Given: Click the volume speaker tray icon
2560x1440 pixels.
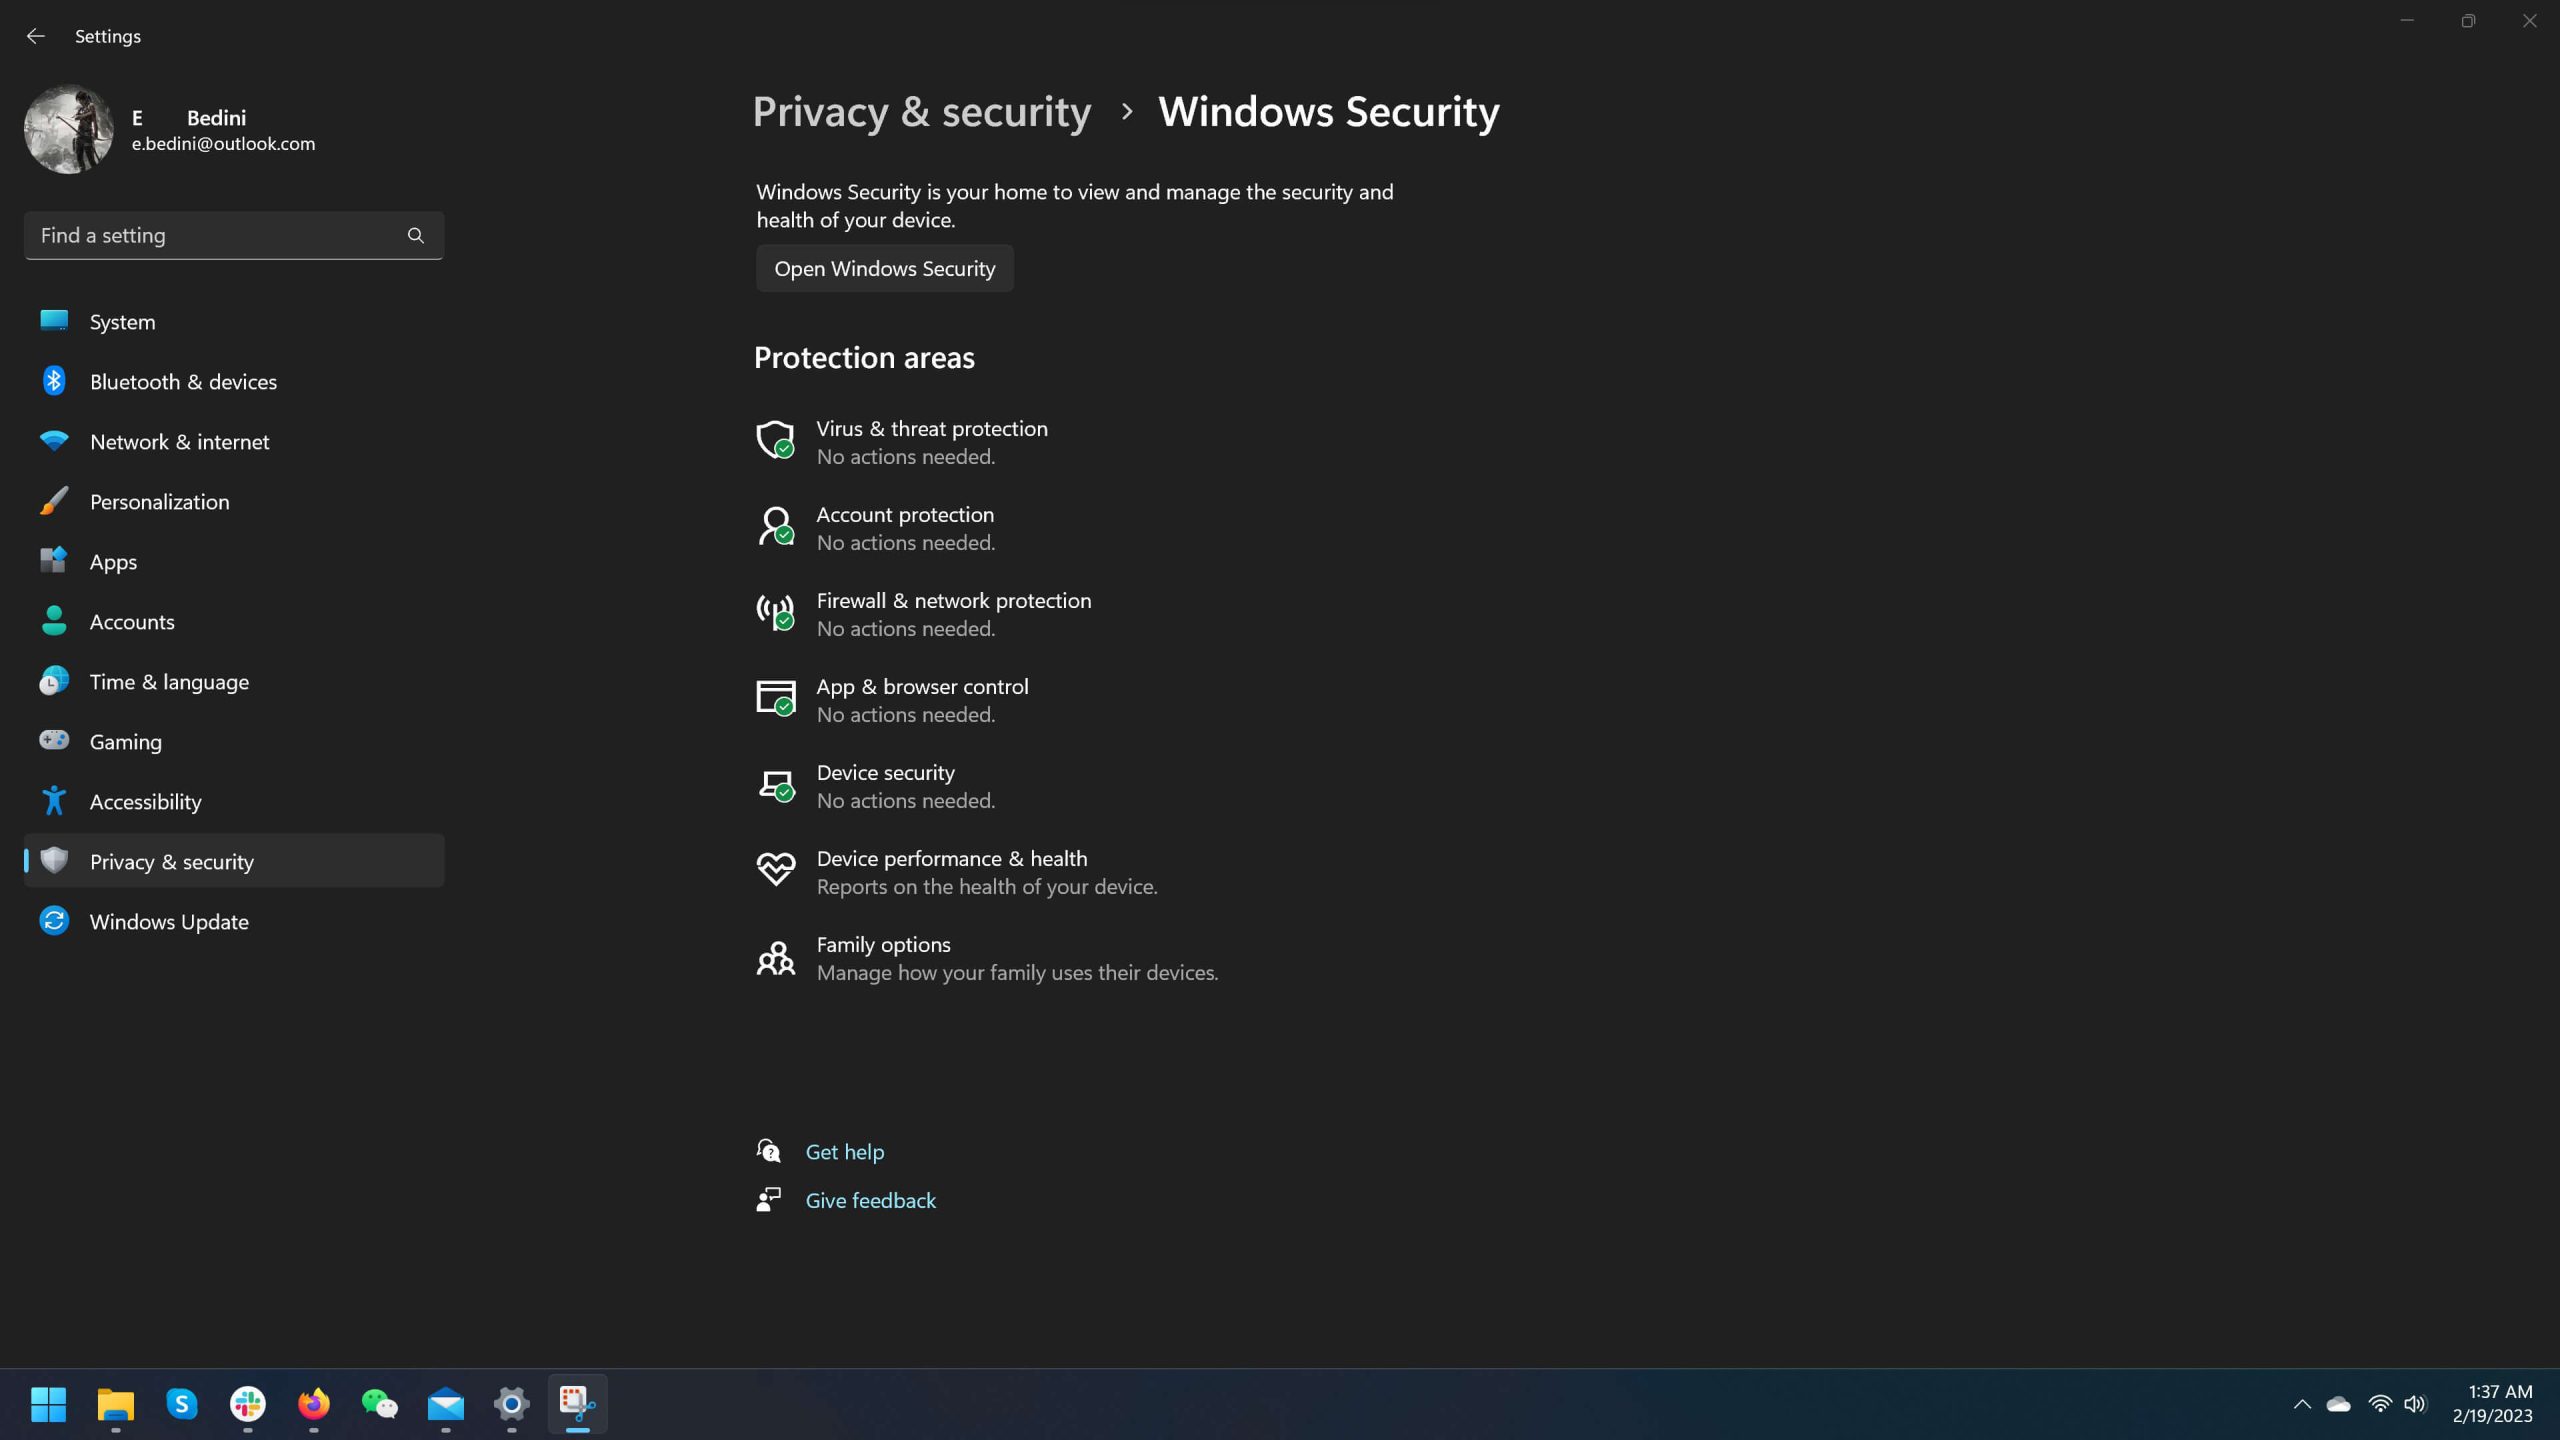Looking at the screenshot, I should (x=2415, y=1404).
